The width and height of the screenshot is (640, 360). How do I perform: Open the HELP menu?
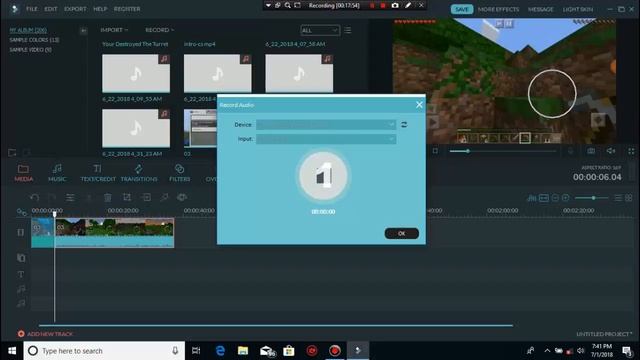[x=100, y=9]
